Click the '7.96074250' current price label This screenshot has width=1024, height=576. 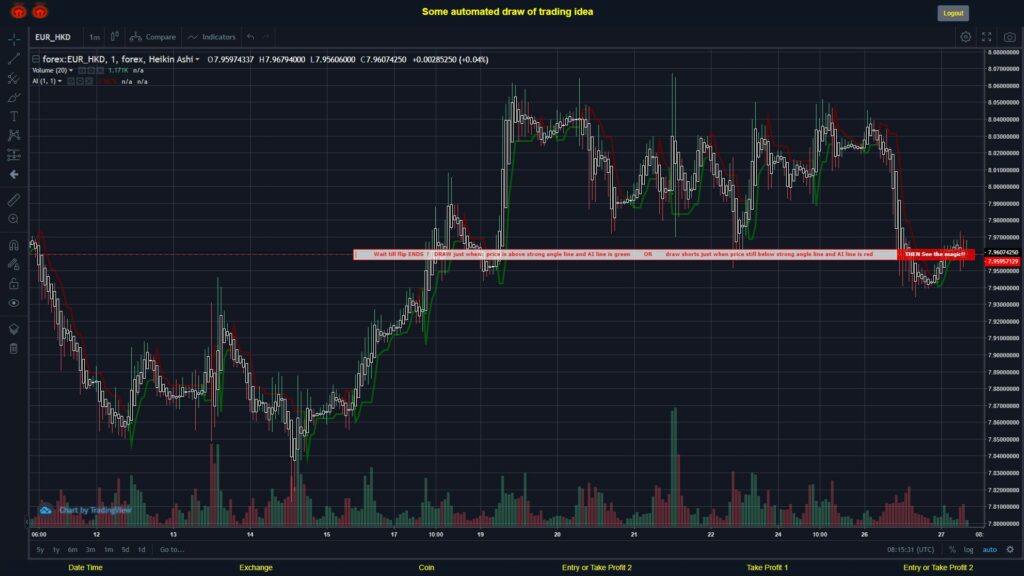[1002, 252]
